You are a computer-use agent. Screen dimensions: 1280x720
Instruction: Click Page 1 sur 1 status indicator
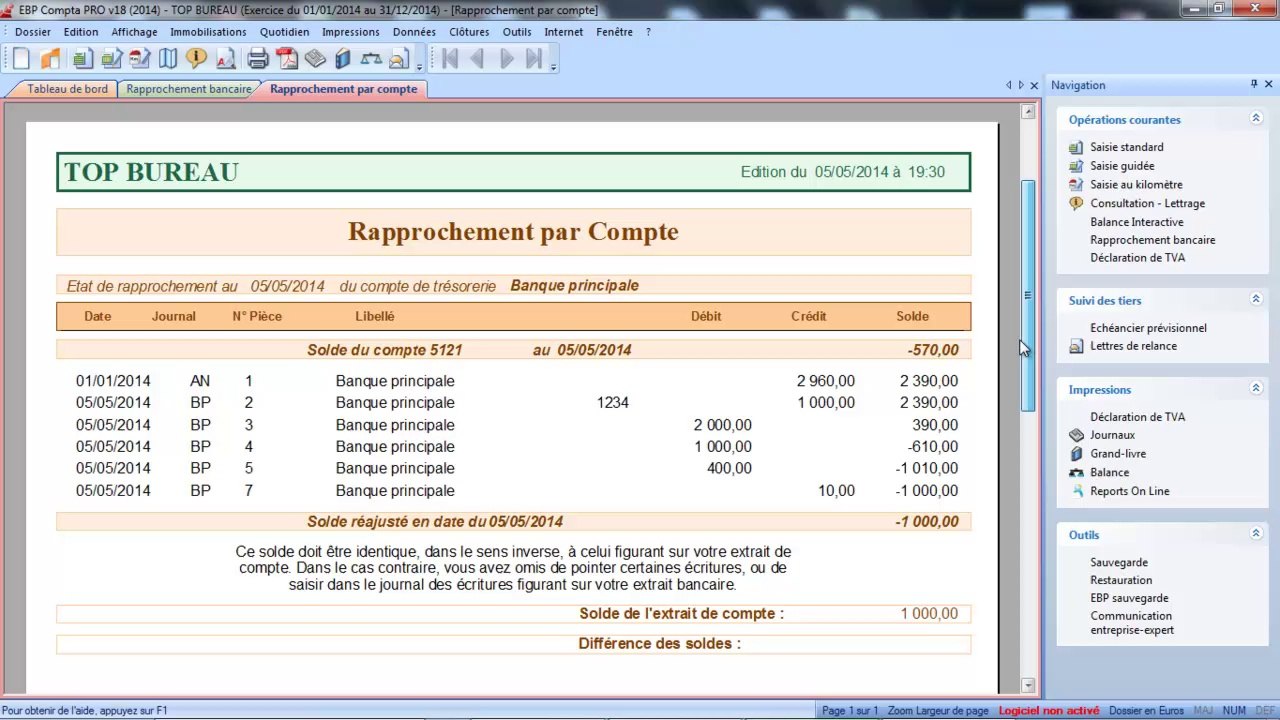(x=849, y=711)
